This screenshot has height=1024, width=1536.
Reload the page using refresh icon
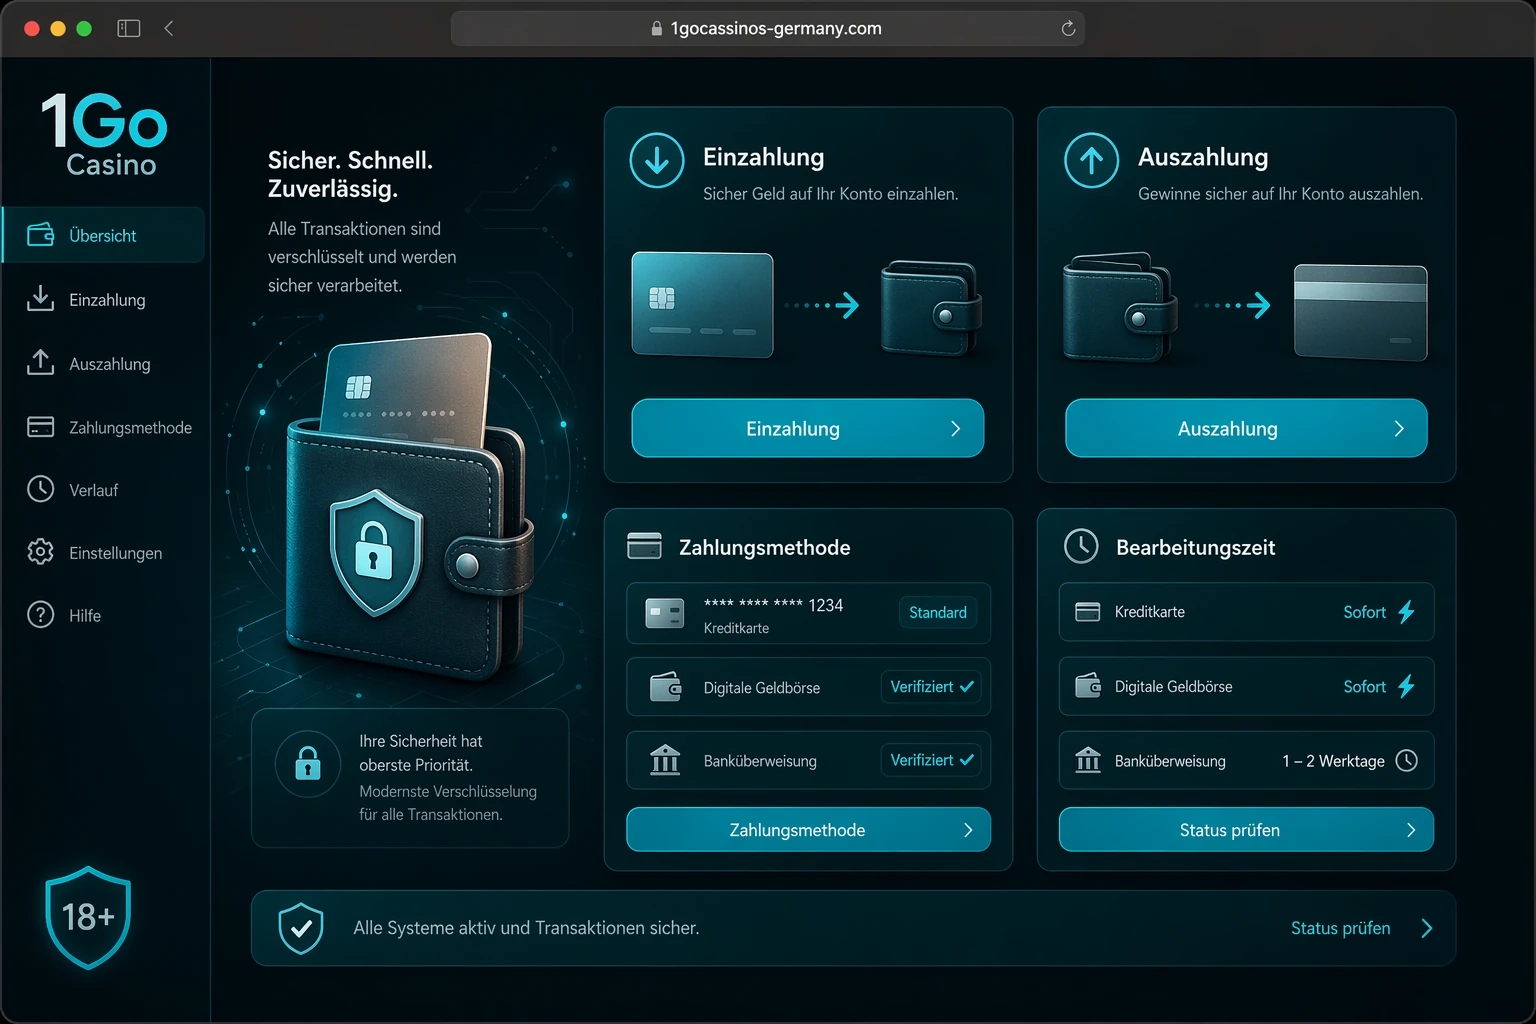[x=1068, y=28]
